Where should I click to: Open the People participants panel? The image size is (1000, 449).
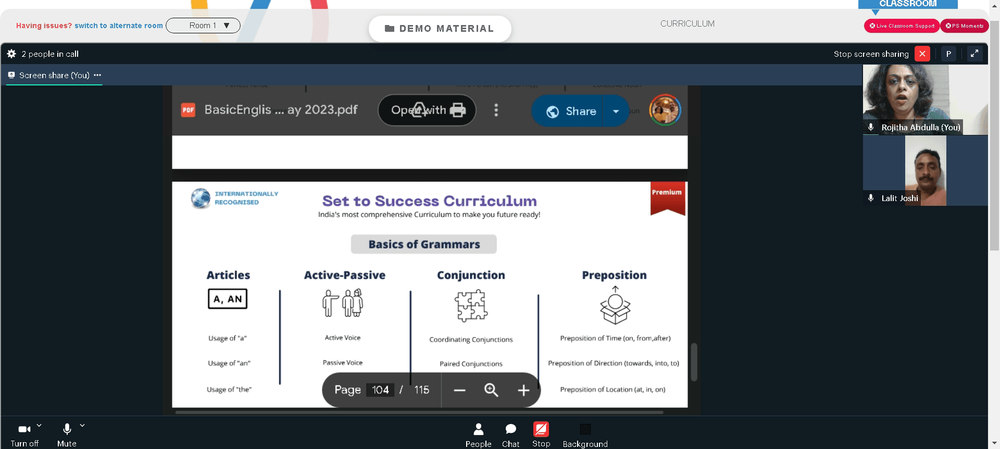(x=478, y=435)
